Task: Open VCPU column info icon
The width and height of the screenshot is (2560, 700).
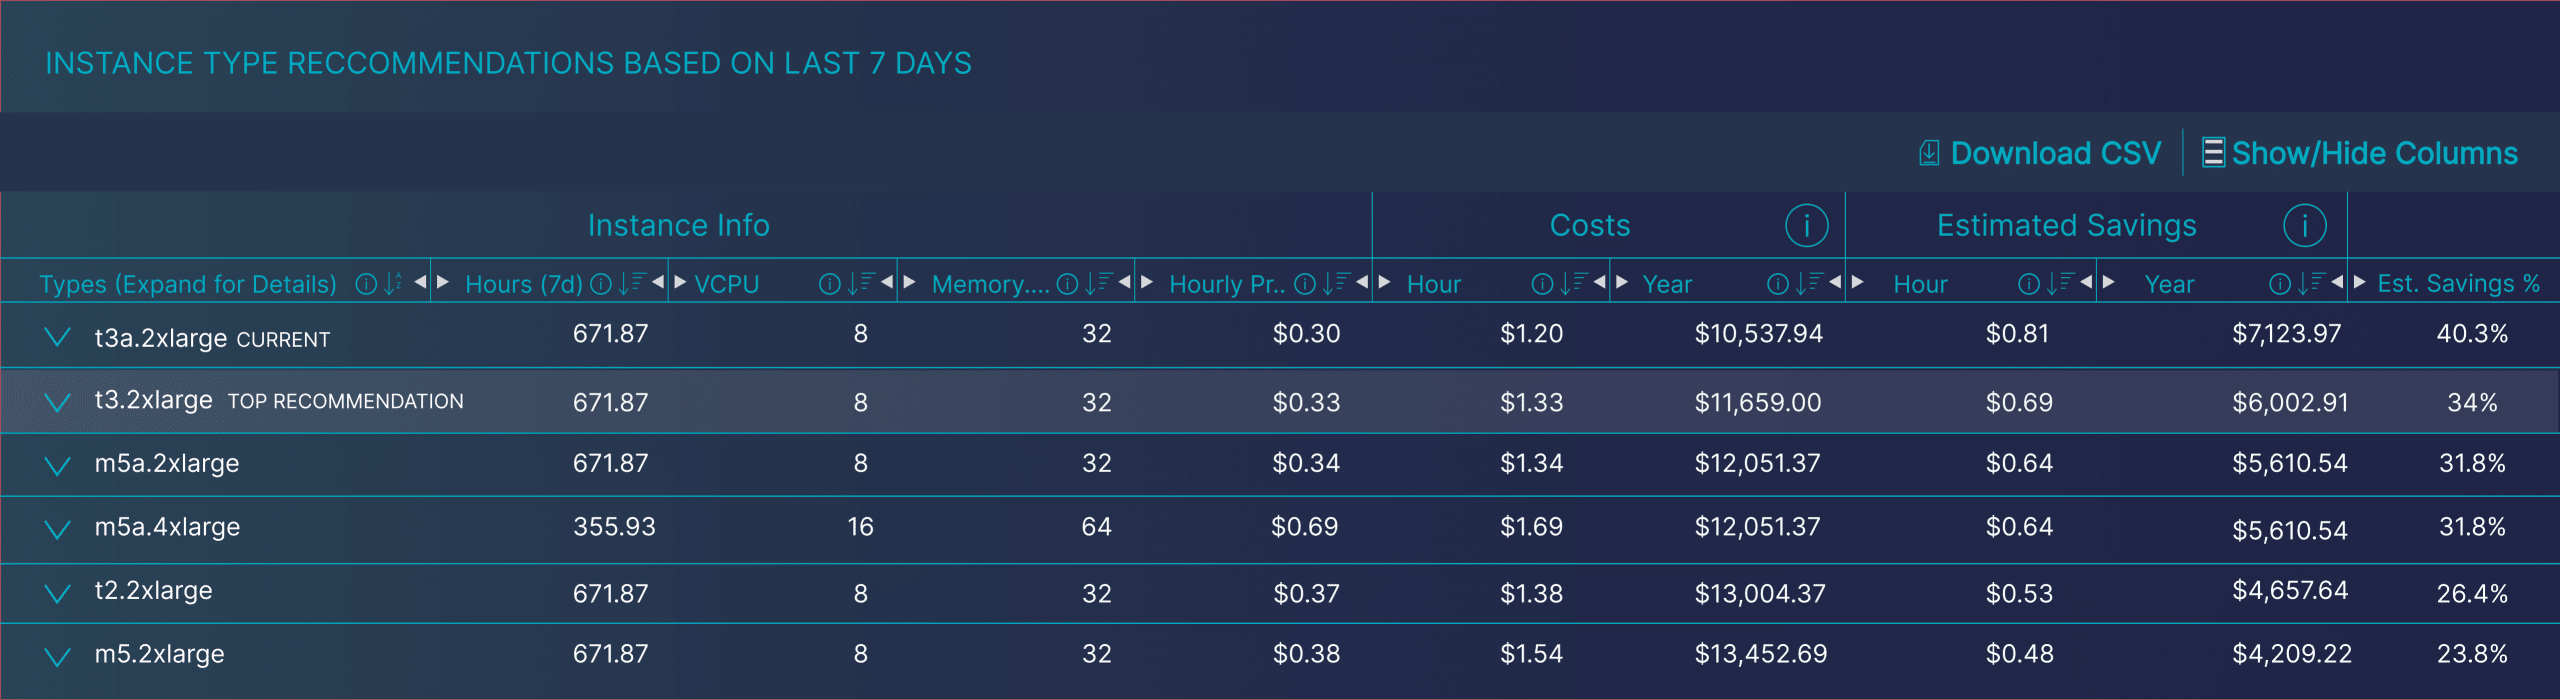Action: click(x=829, y=284)
